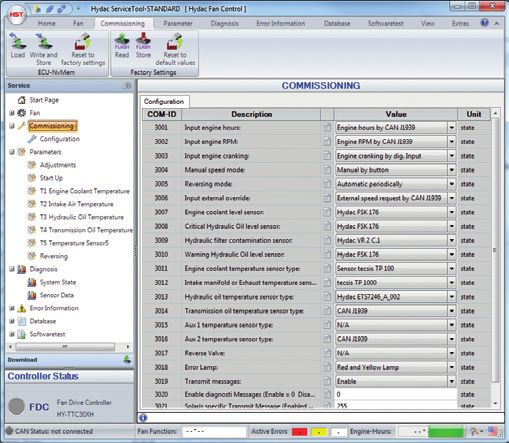Click the HST application logo button
This screenshot has width=509, height=443.
tap(16, 15)
